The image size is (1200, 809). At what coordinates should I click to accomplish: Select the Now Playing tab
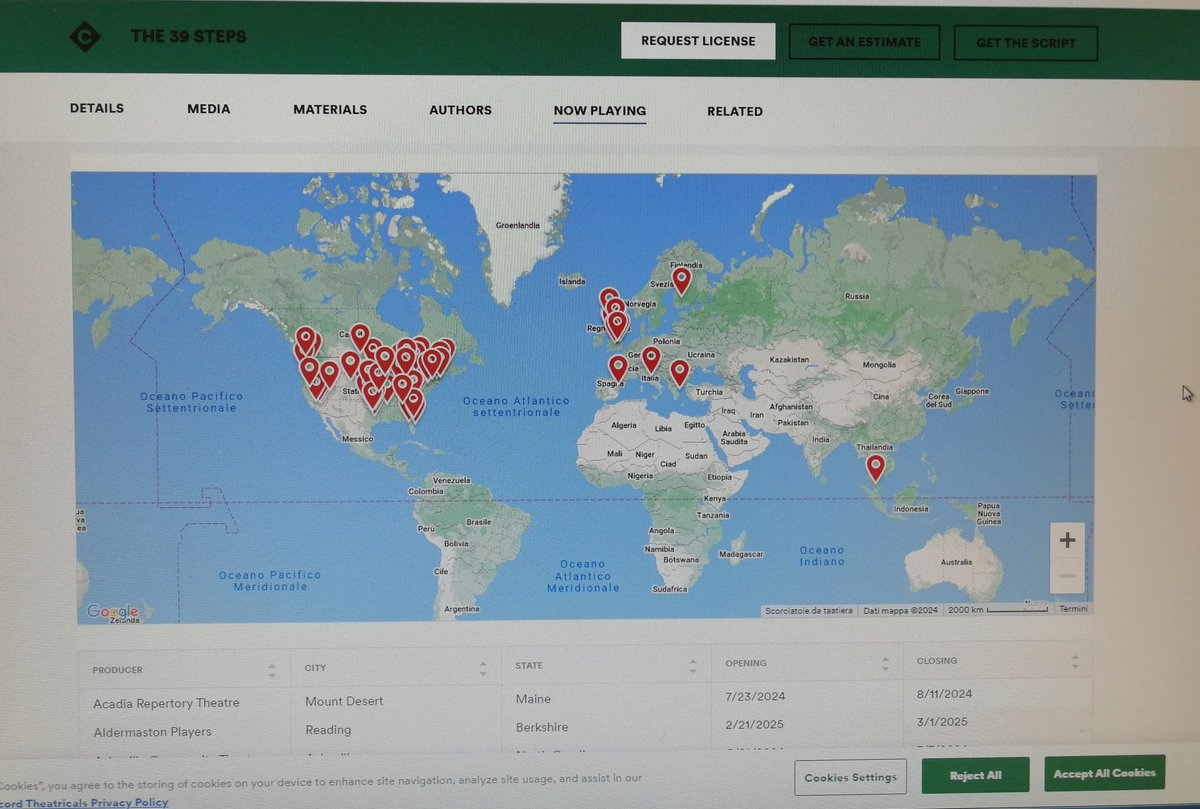tap(600, 111)
